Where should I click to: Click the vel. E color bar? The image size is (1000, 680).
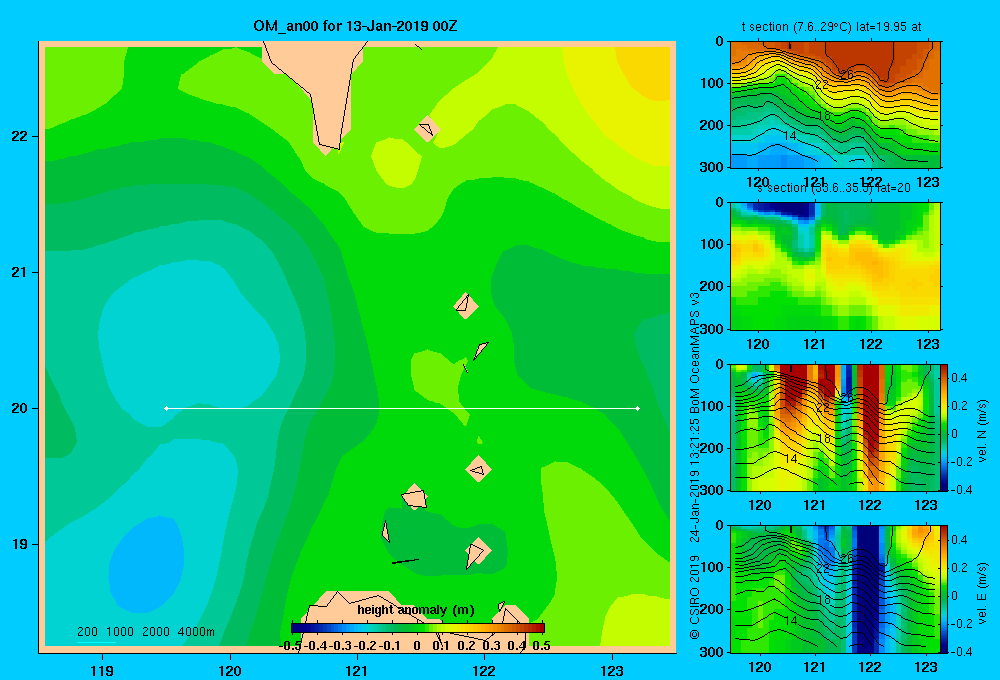(x=944, y=589)
